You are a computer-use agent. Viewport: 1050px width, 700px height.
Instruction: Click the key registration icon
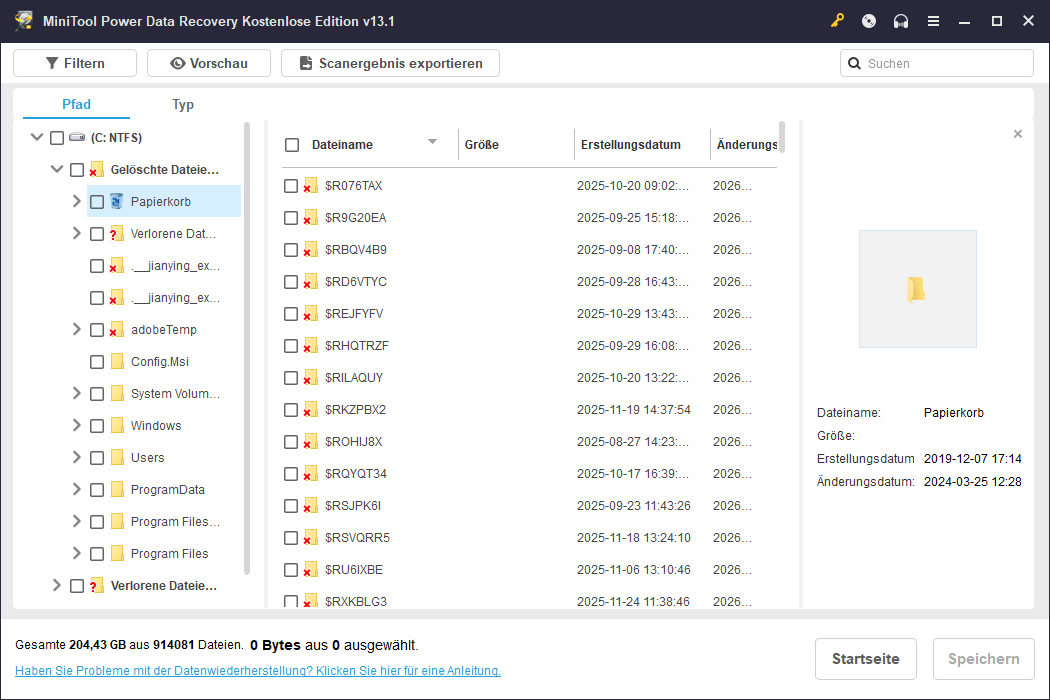[837, 21]
